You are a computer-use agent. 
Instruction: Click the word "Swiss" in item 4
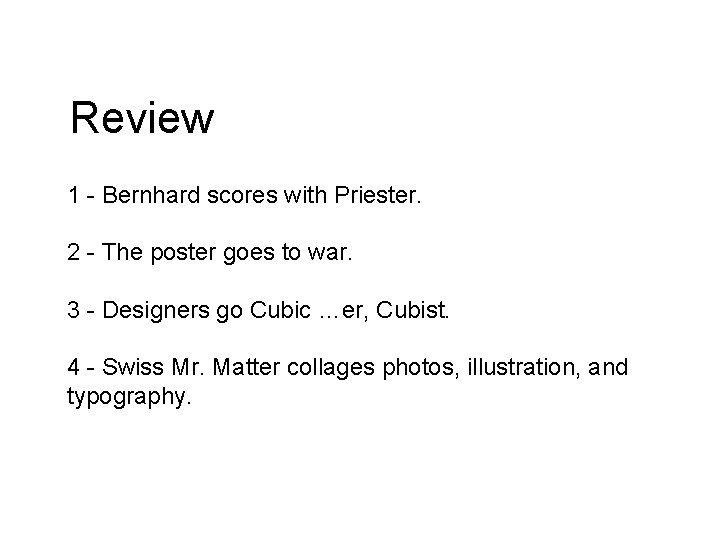[x=129, y=369]
